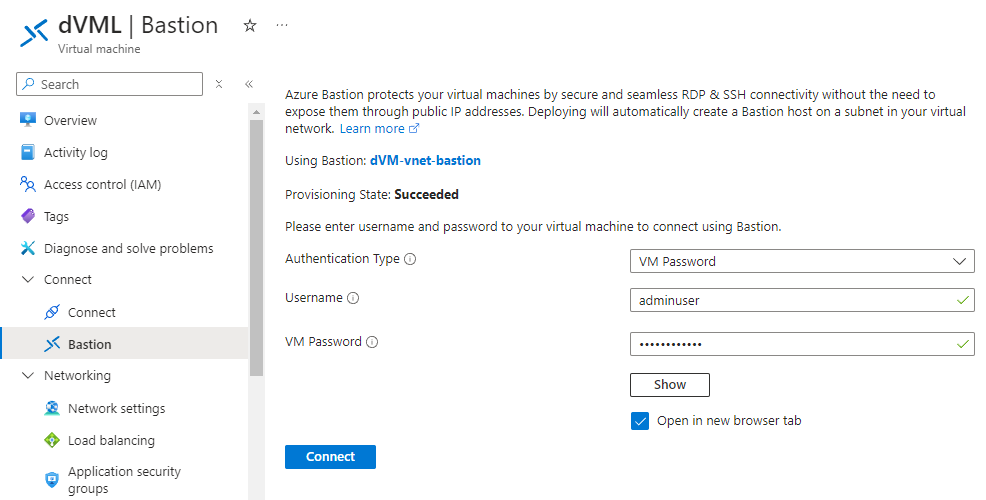The height and width of the screenshot is (500, 986).
Task: Click the VM Password info icon
Action: pyautogui.click(x=372, y=342)
